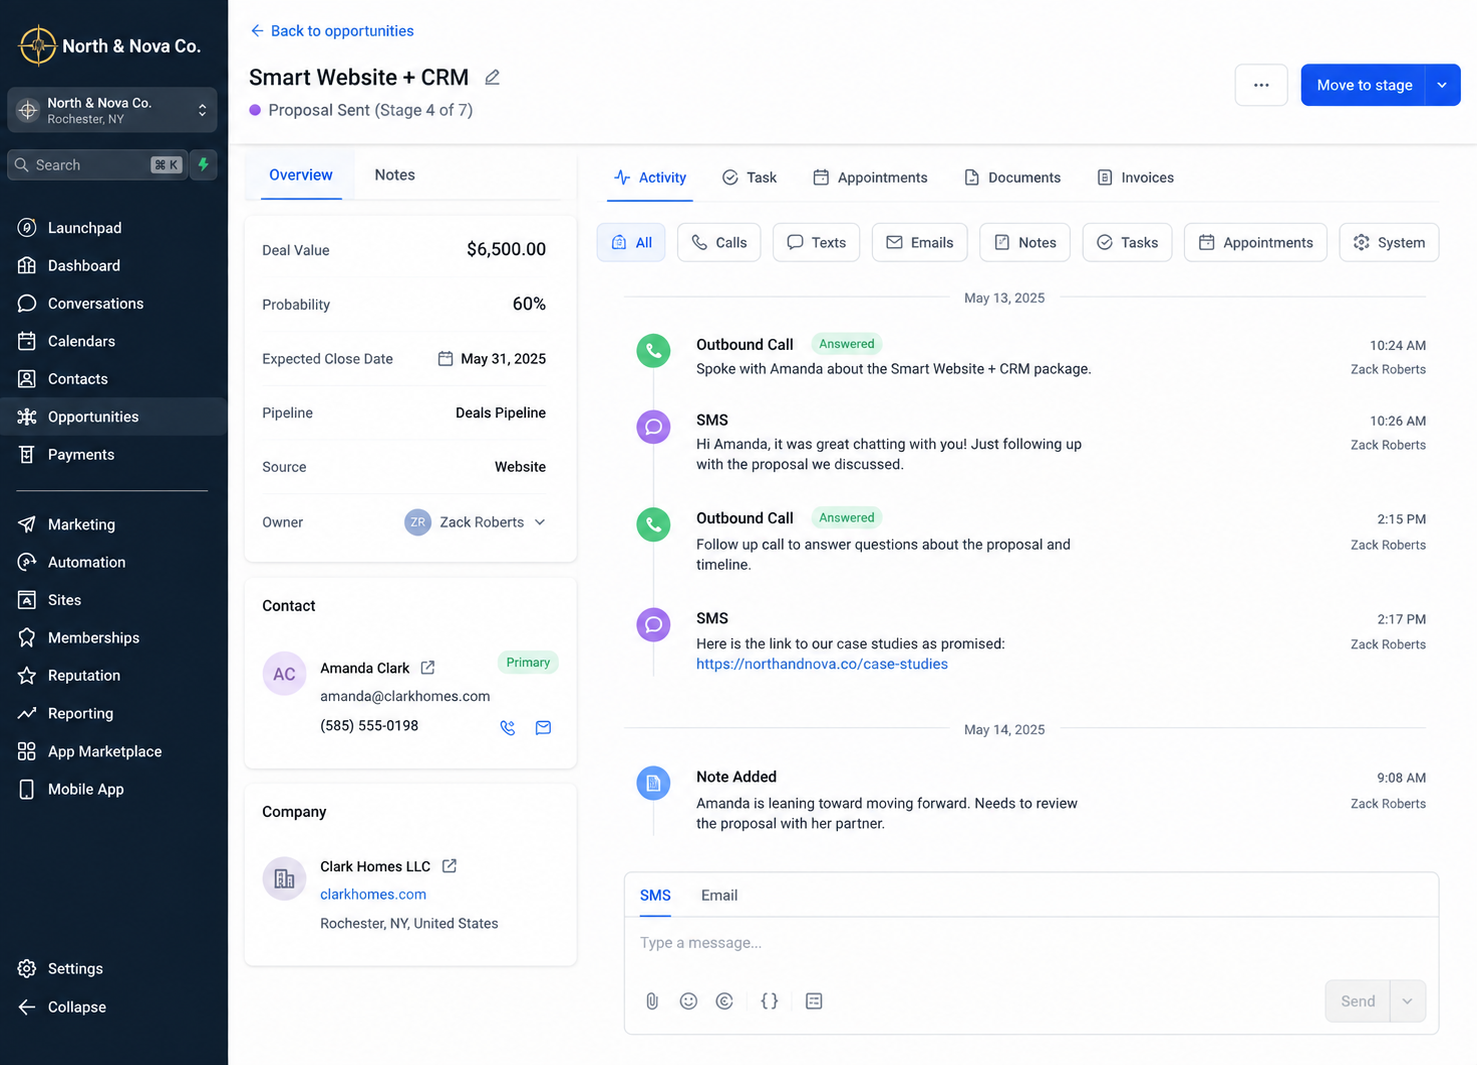The width and height of the screenshot is (1477, 1065).
Task: Open the North & Nova Co. account switcher
Action: [112, 110]
